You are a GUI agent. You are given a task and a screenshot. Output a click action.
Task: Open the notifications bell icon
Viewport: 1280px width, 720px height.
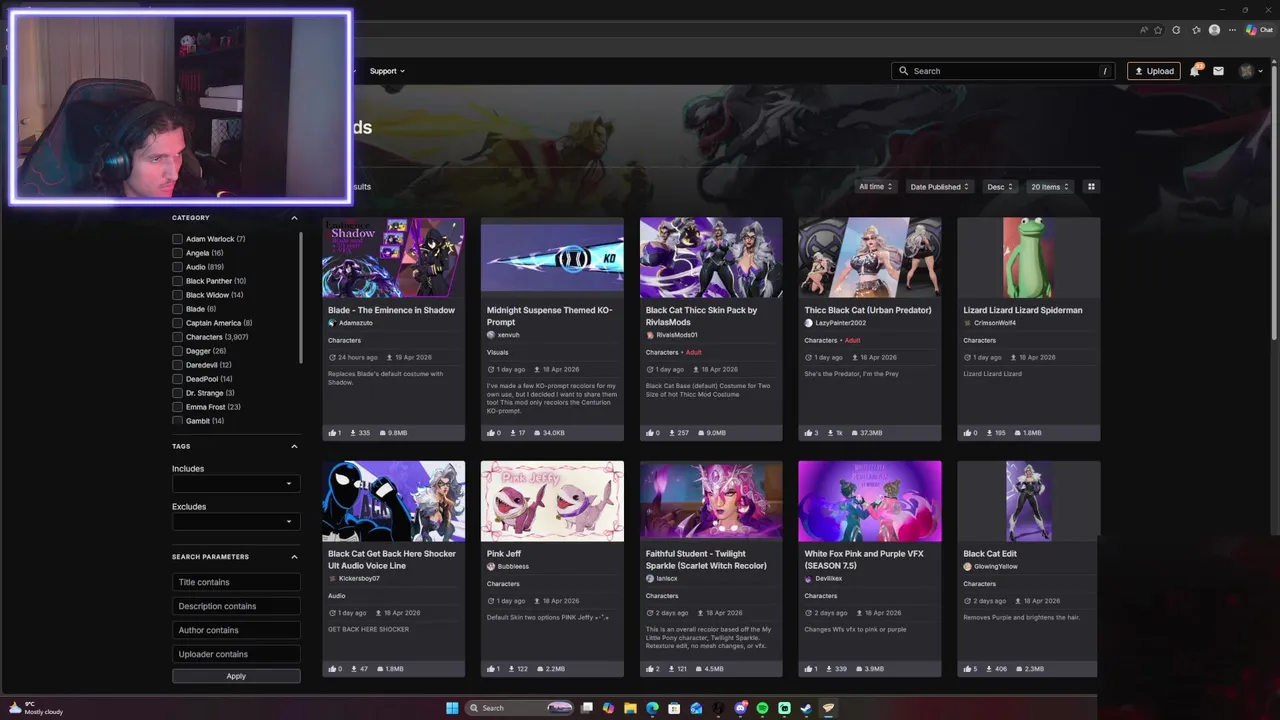pos(1195,71)
